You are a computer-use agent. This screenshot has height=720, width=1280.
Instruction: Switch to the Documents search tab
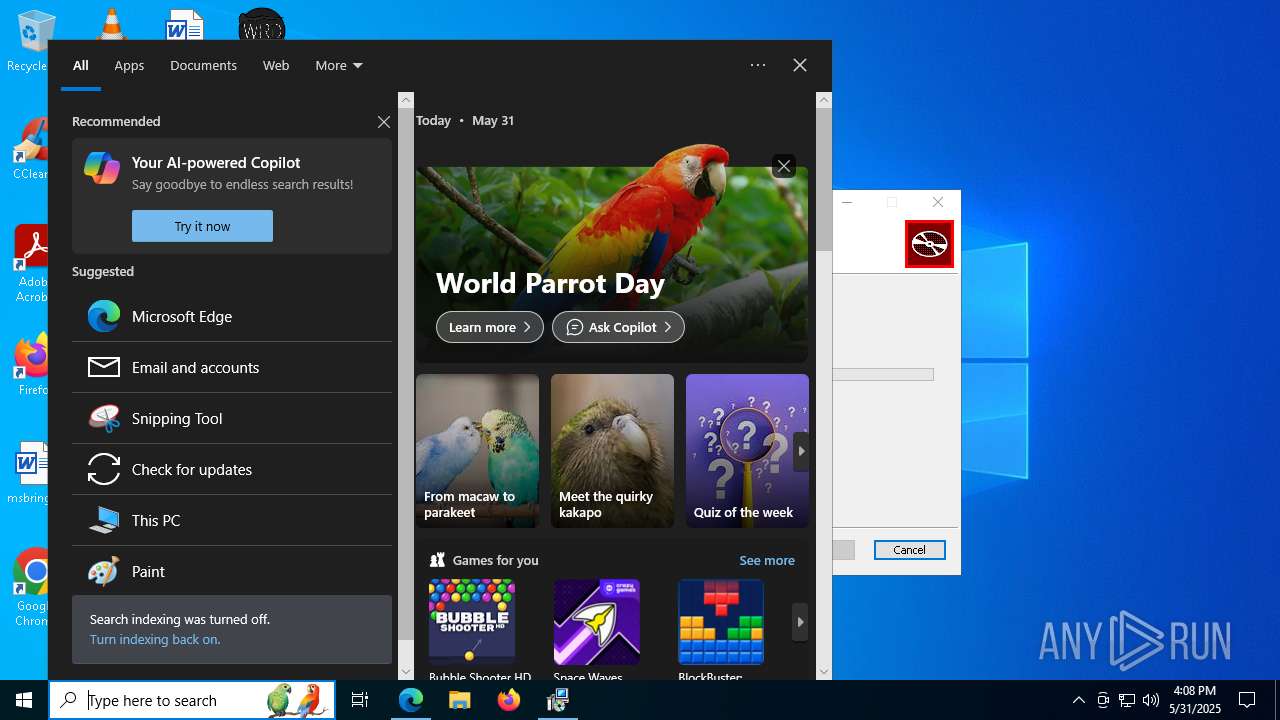(x=203, y=65)
